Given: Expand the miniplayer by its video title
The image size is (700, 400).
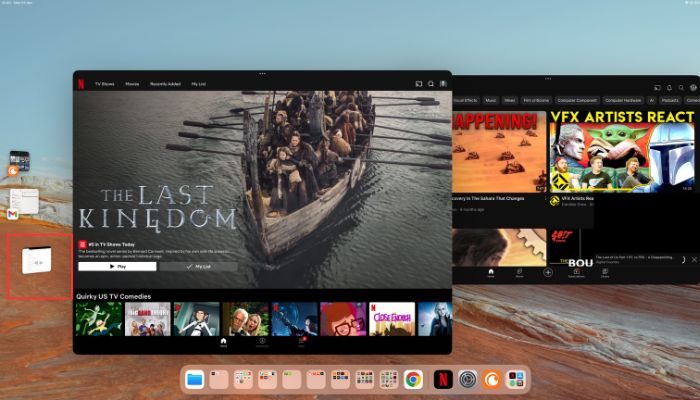Looking at the screenshot, I should pos(634,258).
